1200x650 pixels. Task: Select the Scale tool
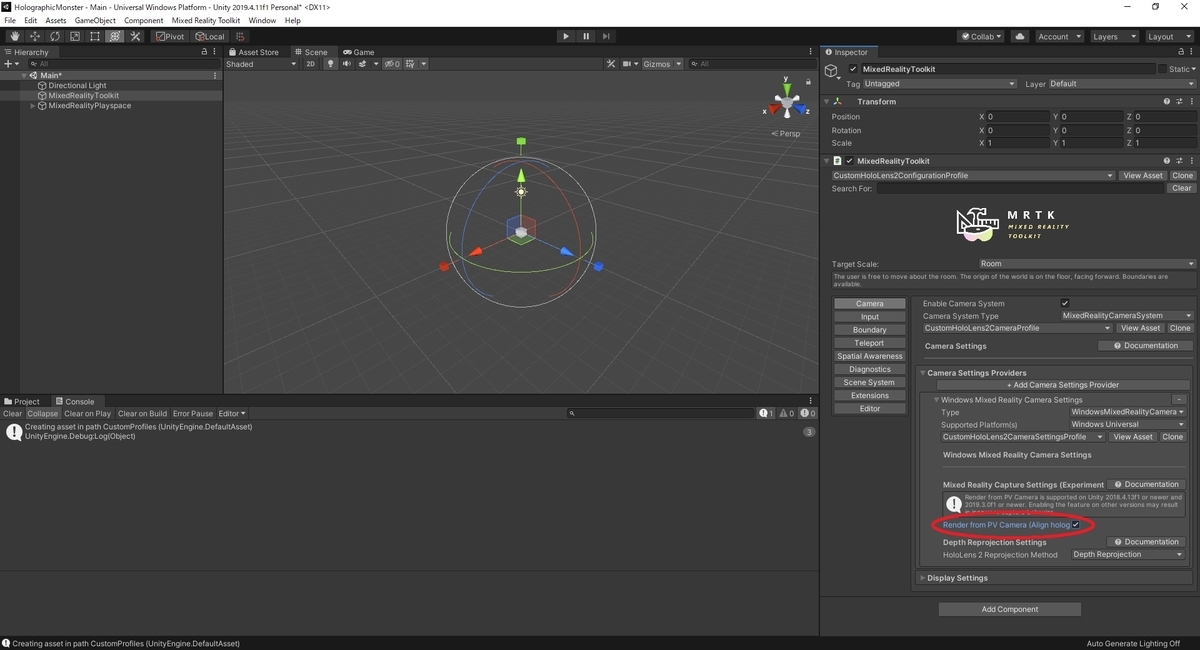[x=74, y=36]
